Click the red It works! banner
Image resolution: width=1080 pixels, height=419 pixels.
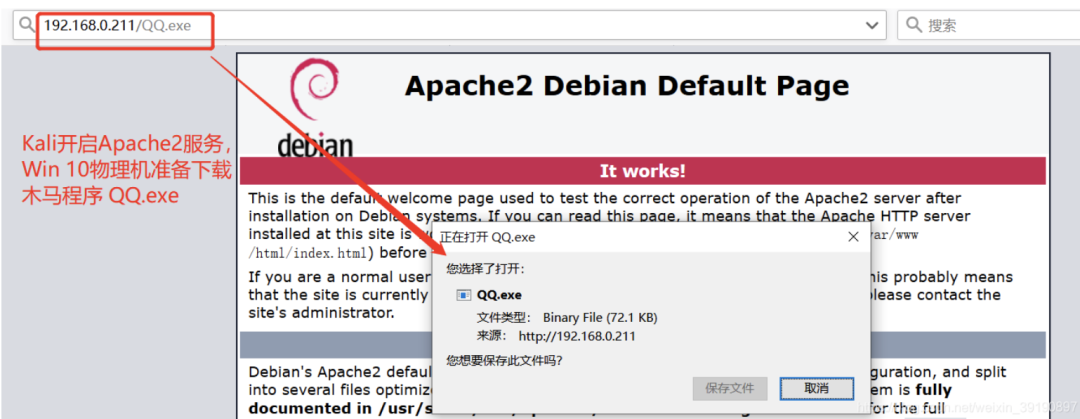tap(643, 171)
